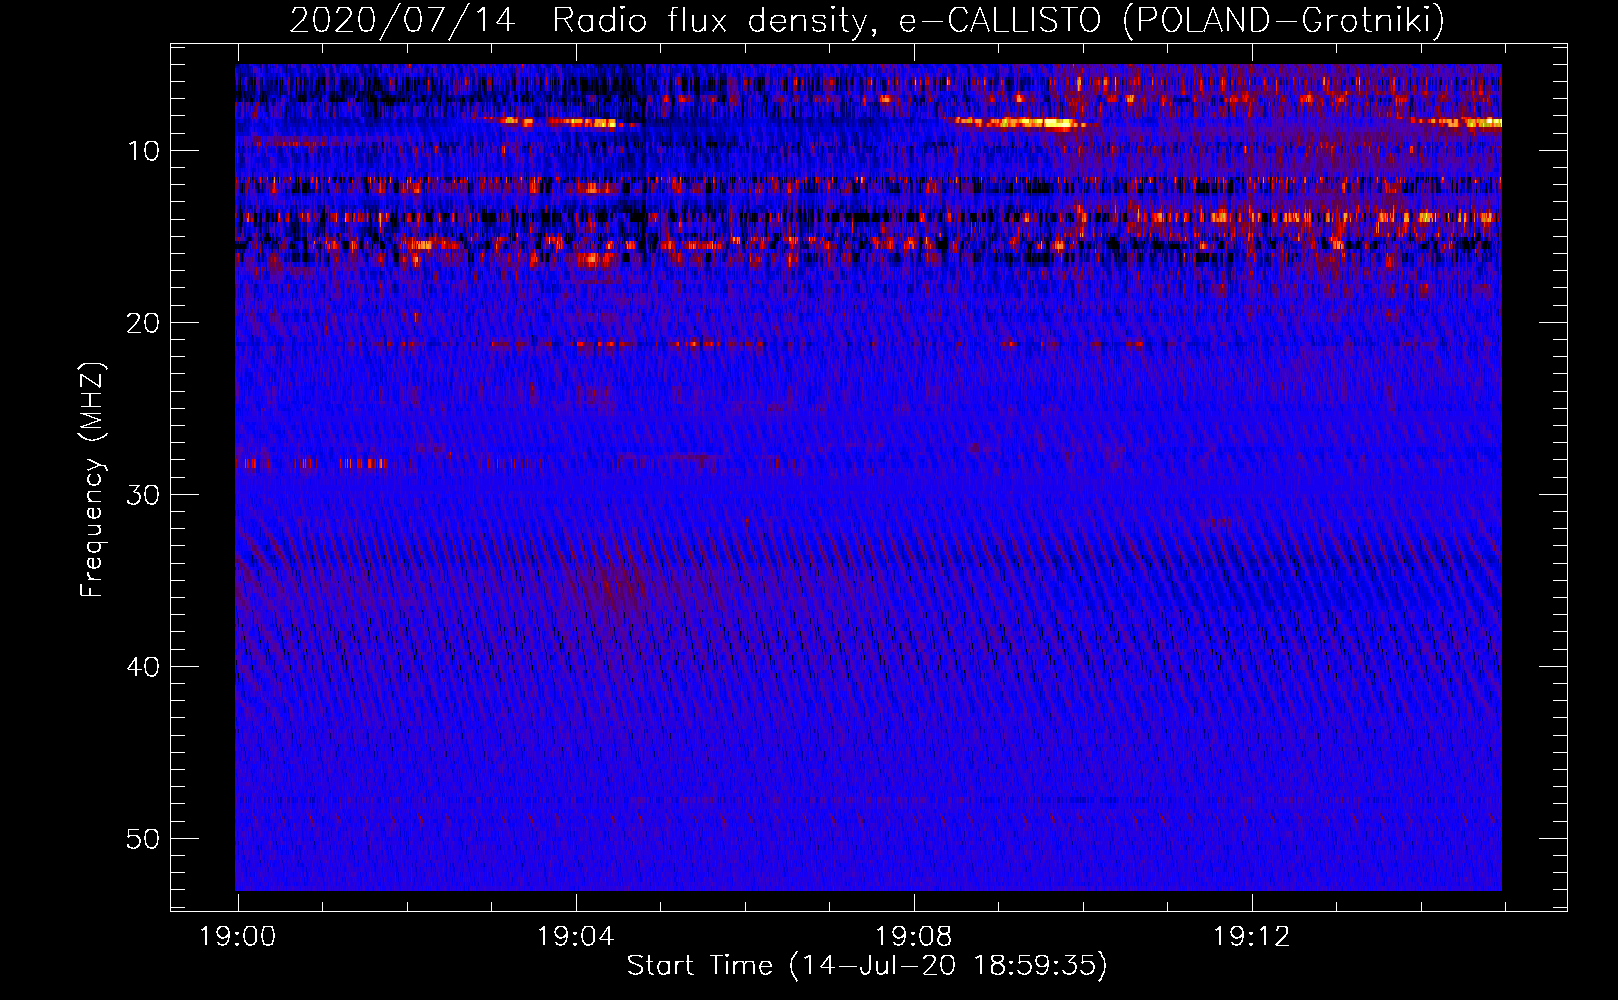Click the bright yellow burst near 19:09 at 8 MHz
Viewport: 1618px width, 1000px height.
point(1025,124)
